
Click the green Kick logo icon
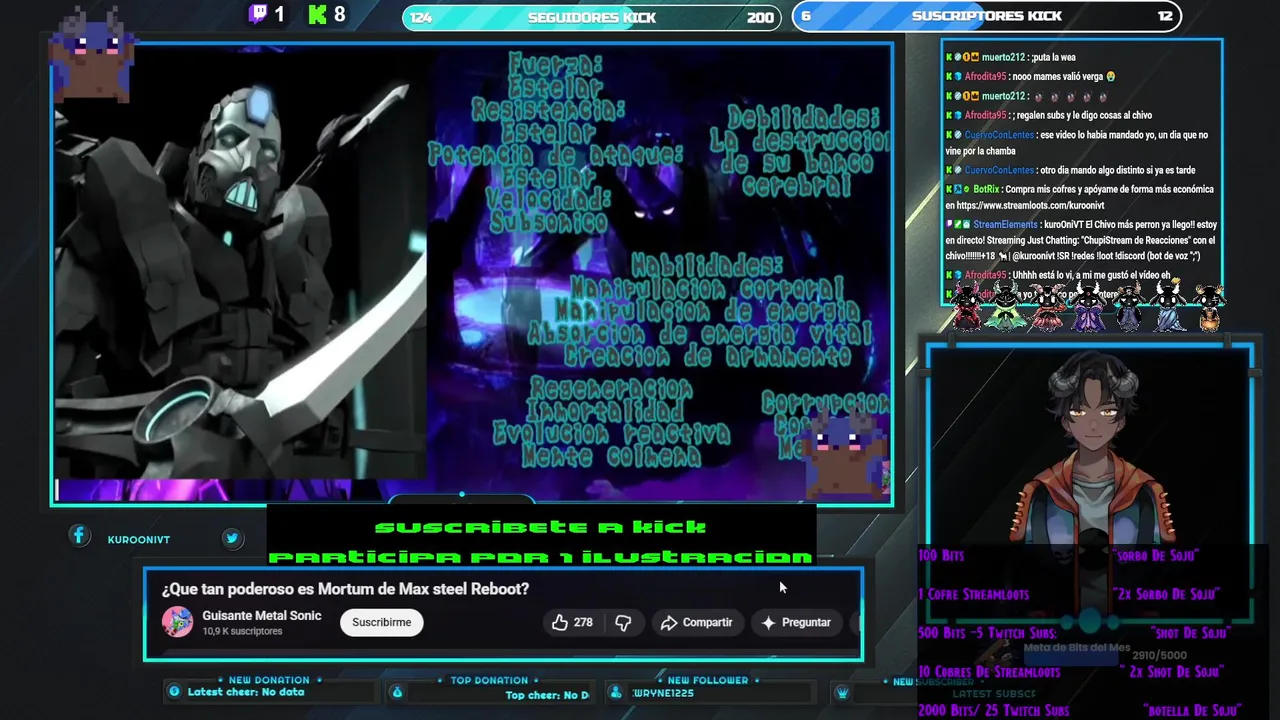coord(317,14)
